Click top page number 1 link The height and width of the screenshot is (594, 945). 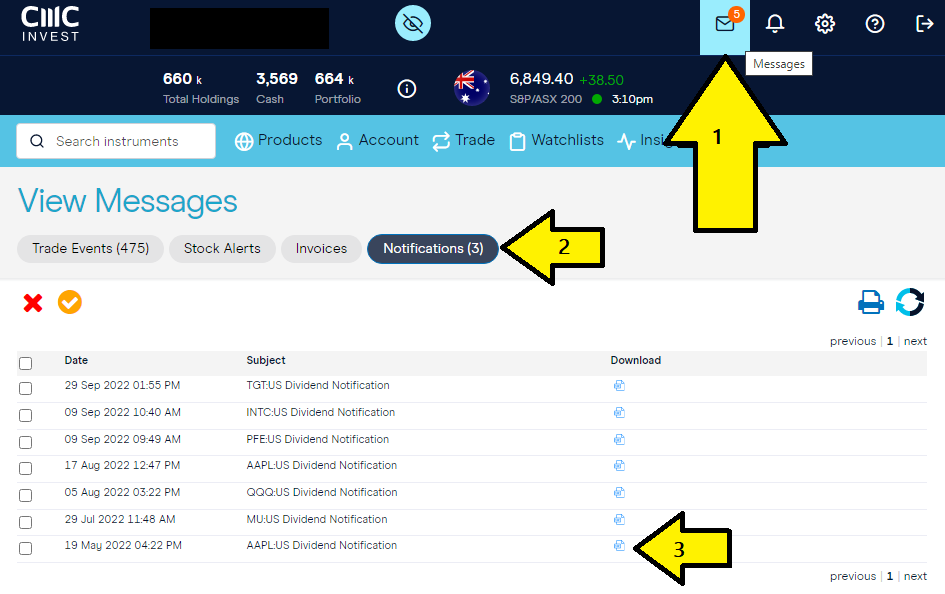click(890, 342)
